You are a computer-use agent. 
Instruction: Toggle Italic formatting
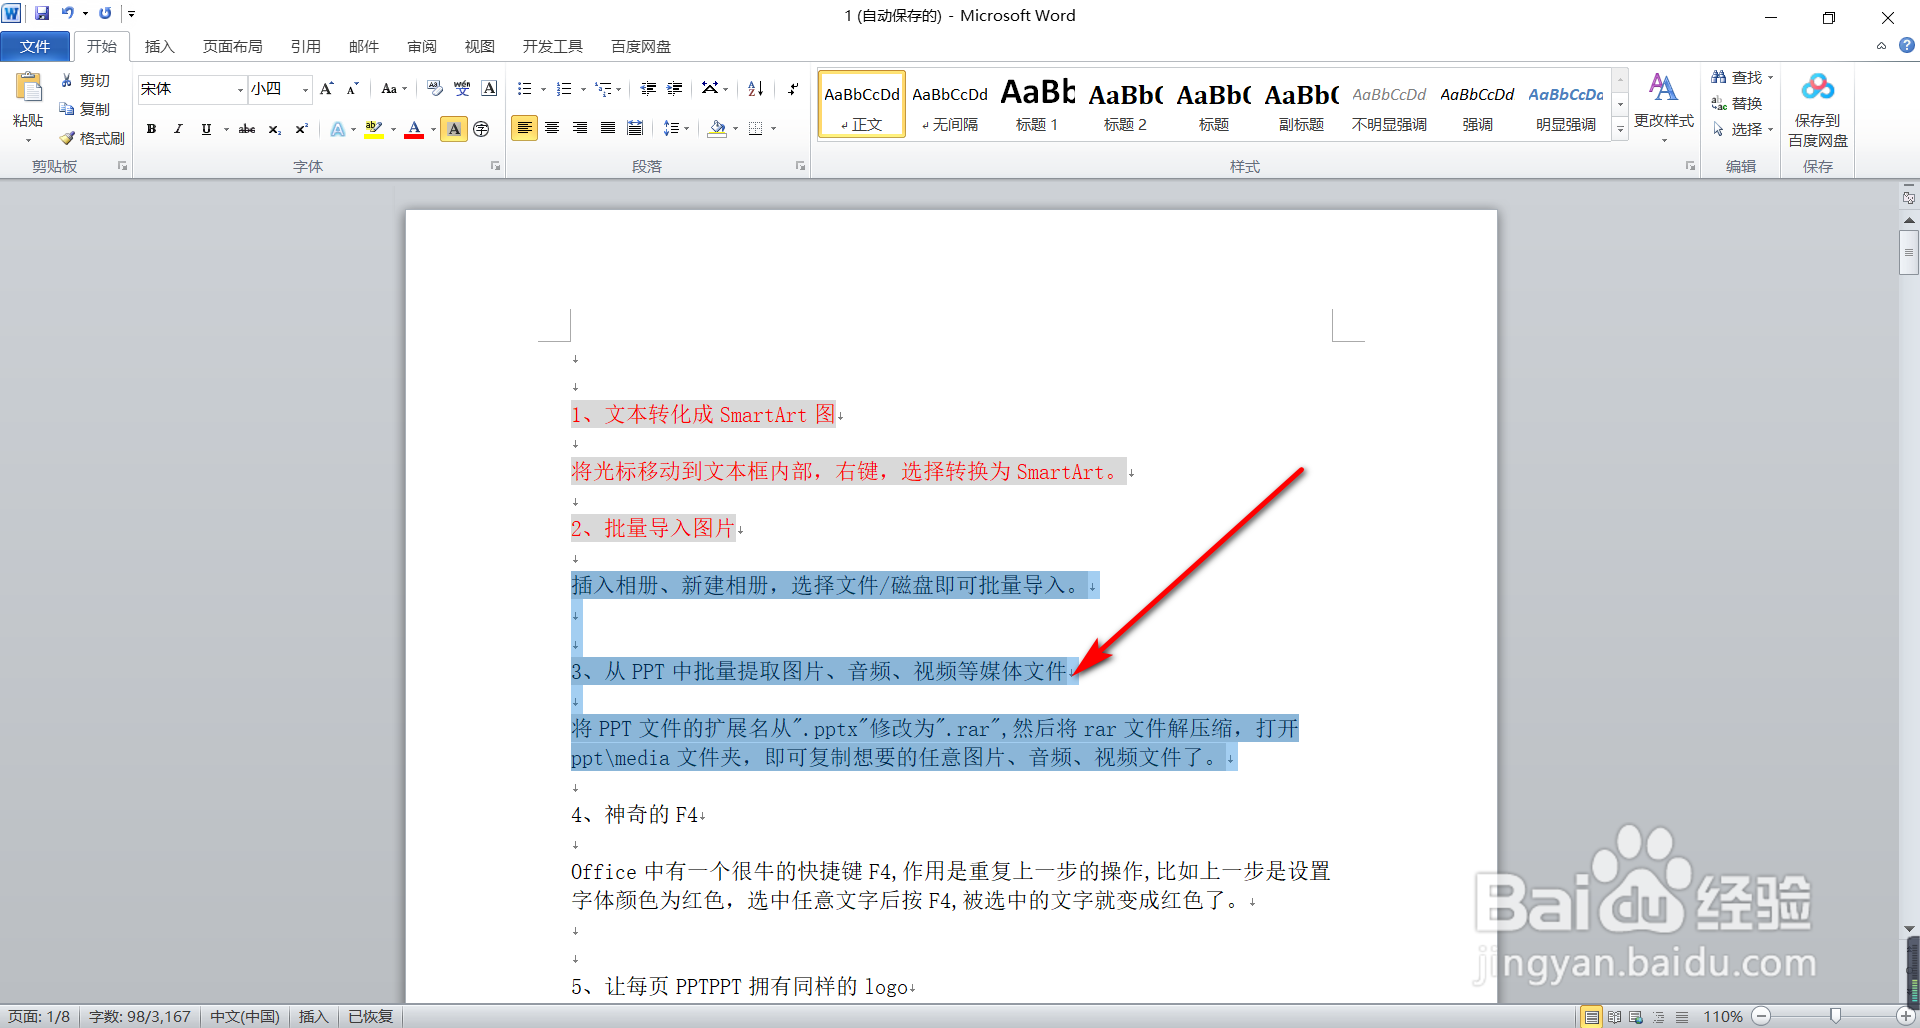178,129
